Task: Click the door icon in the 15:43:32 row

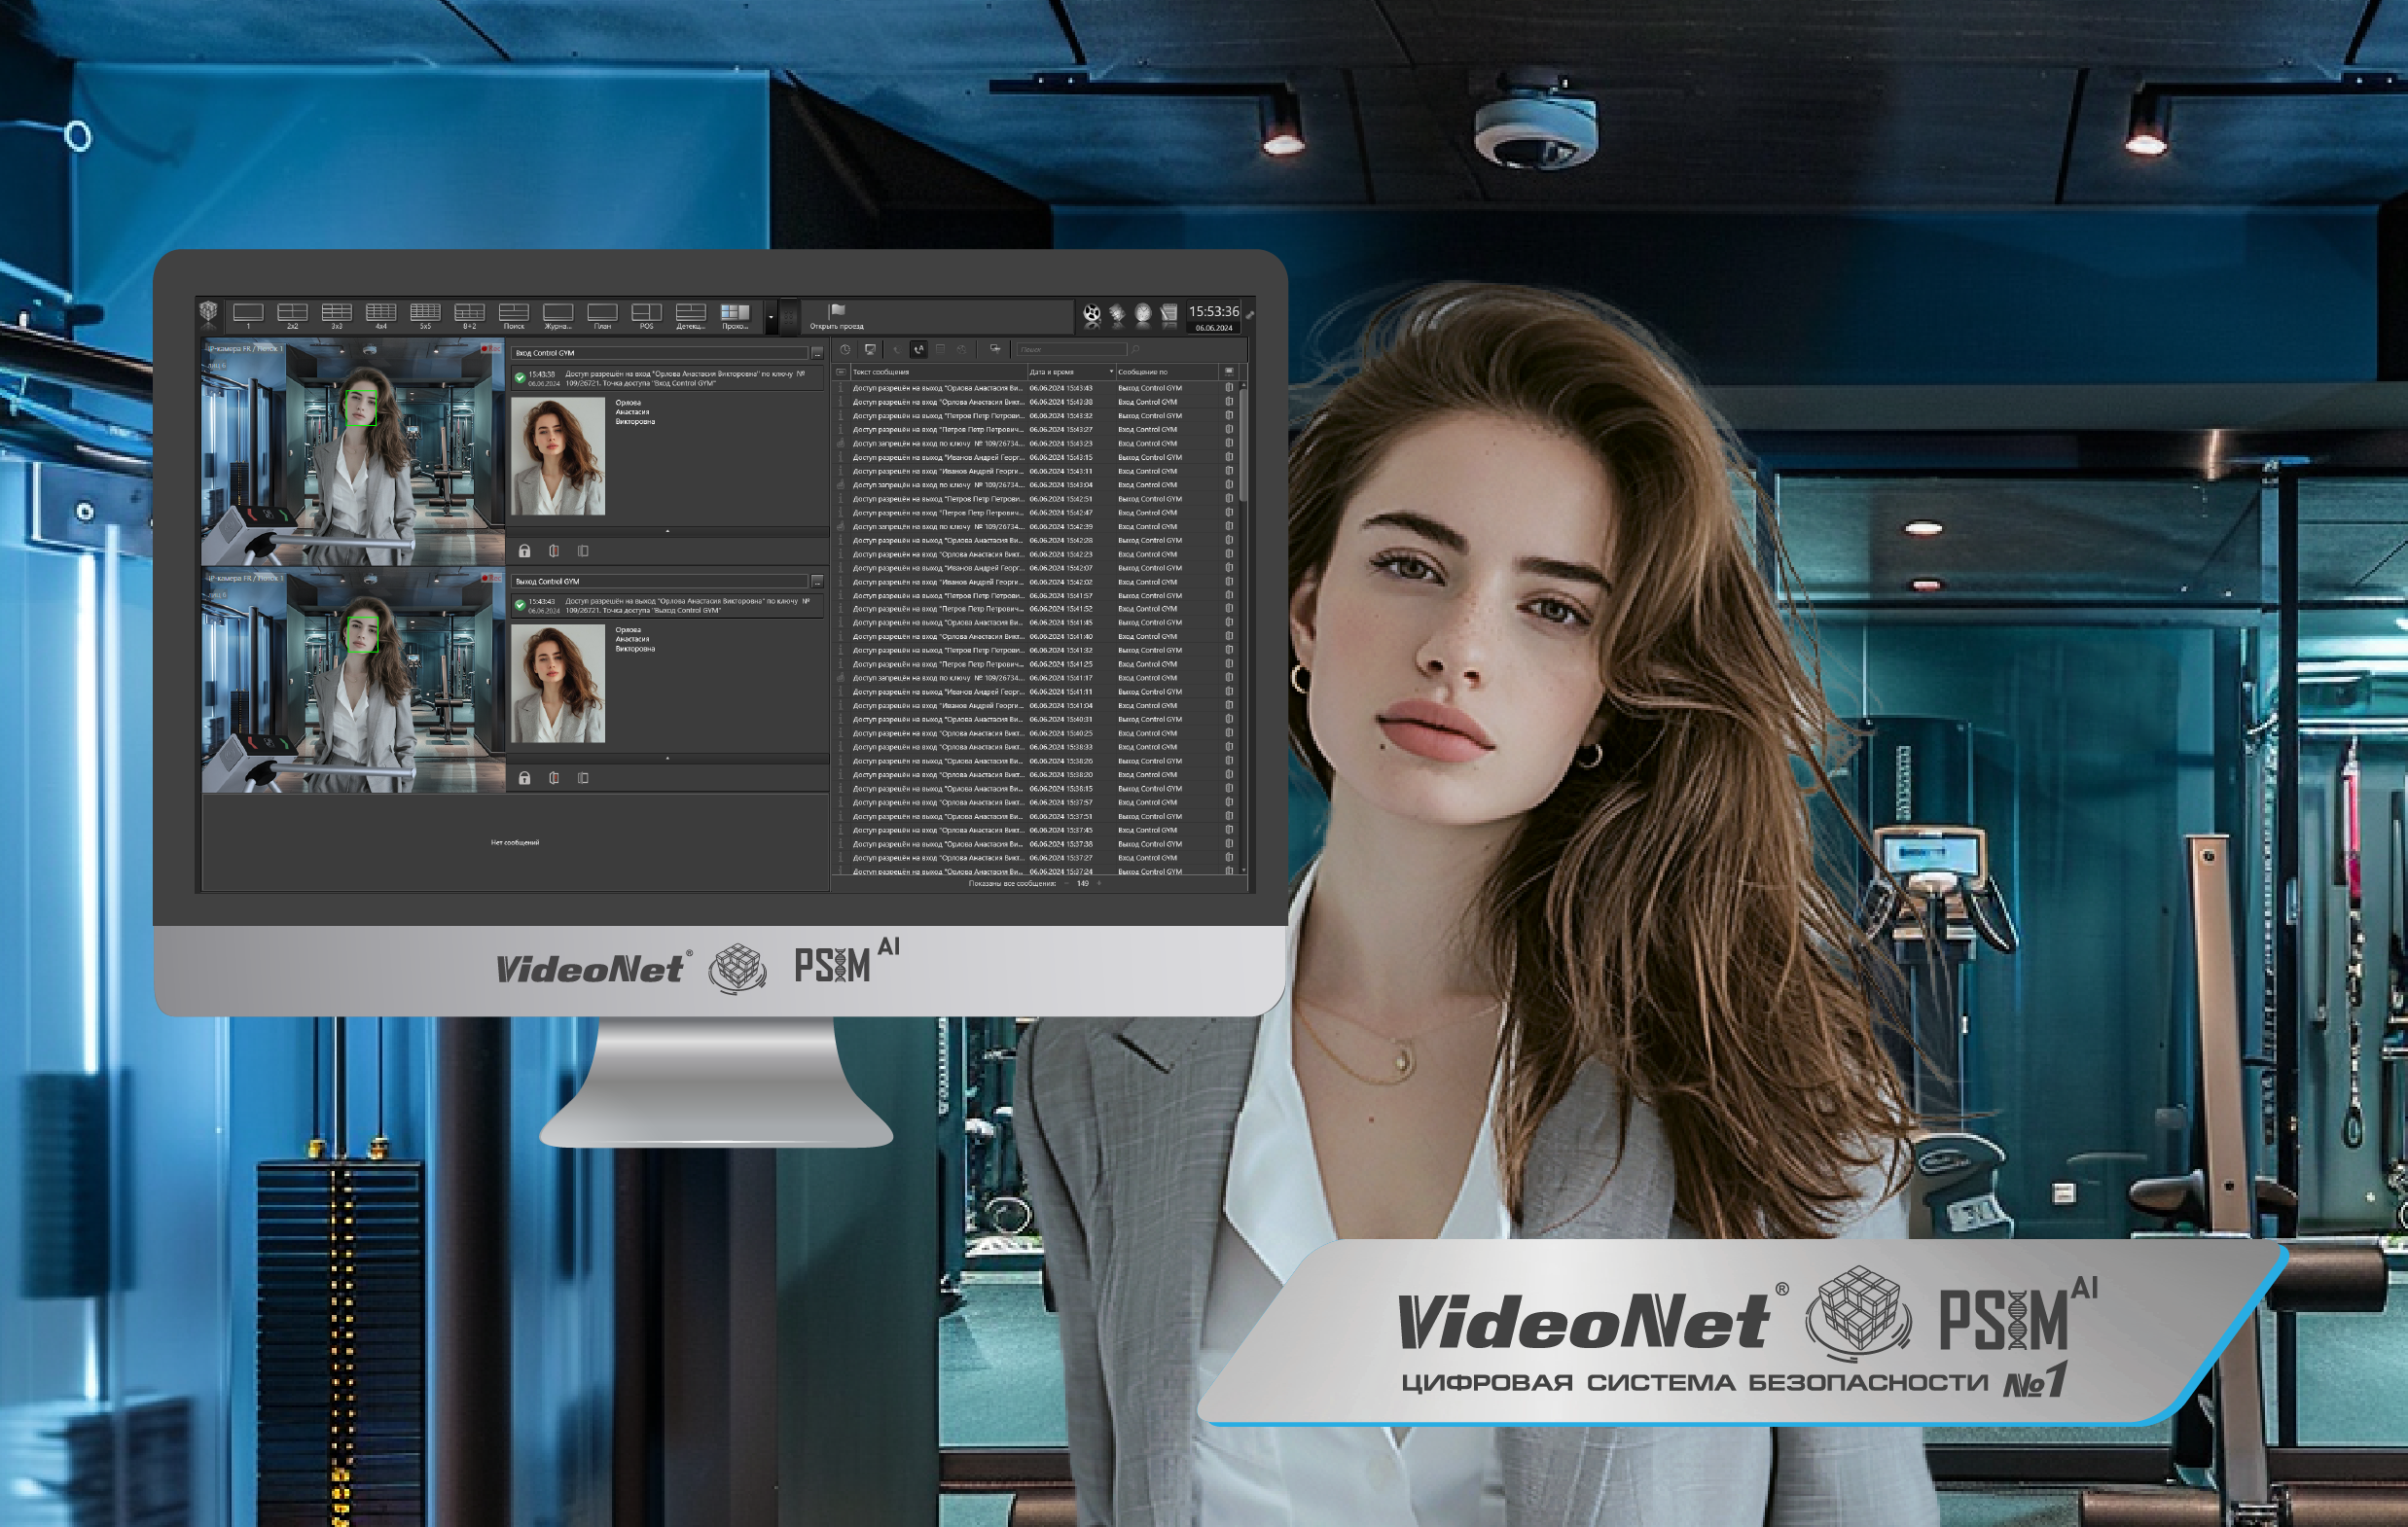Action: 1229,416
